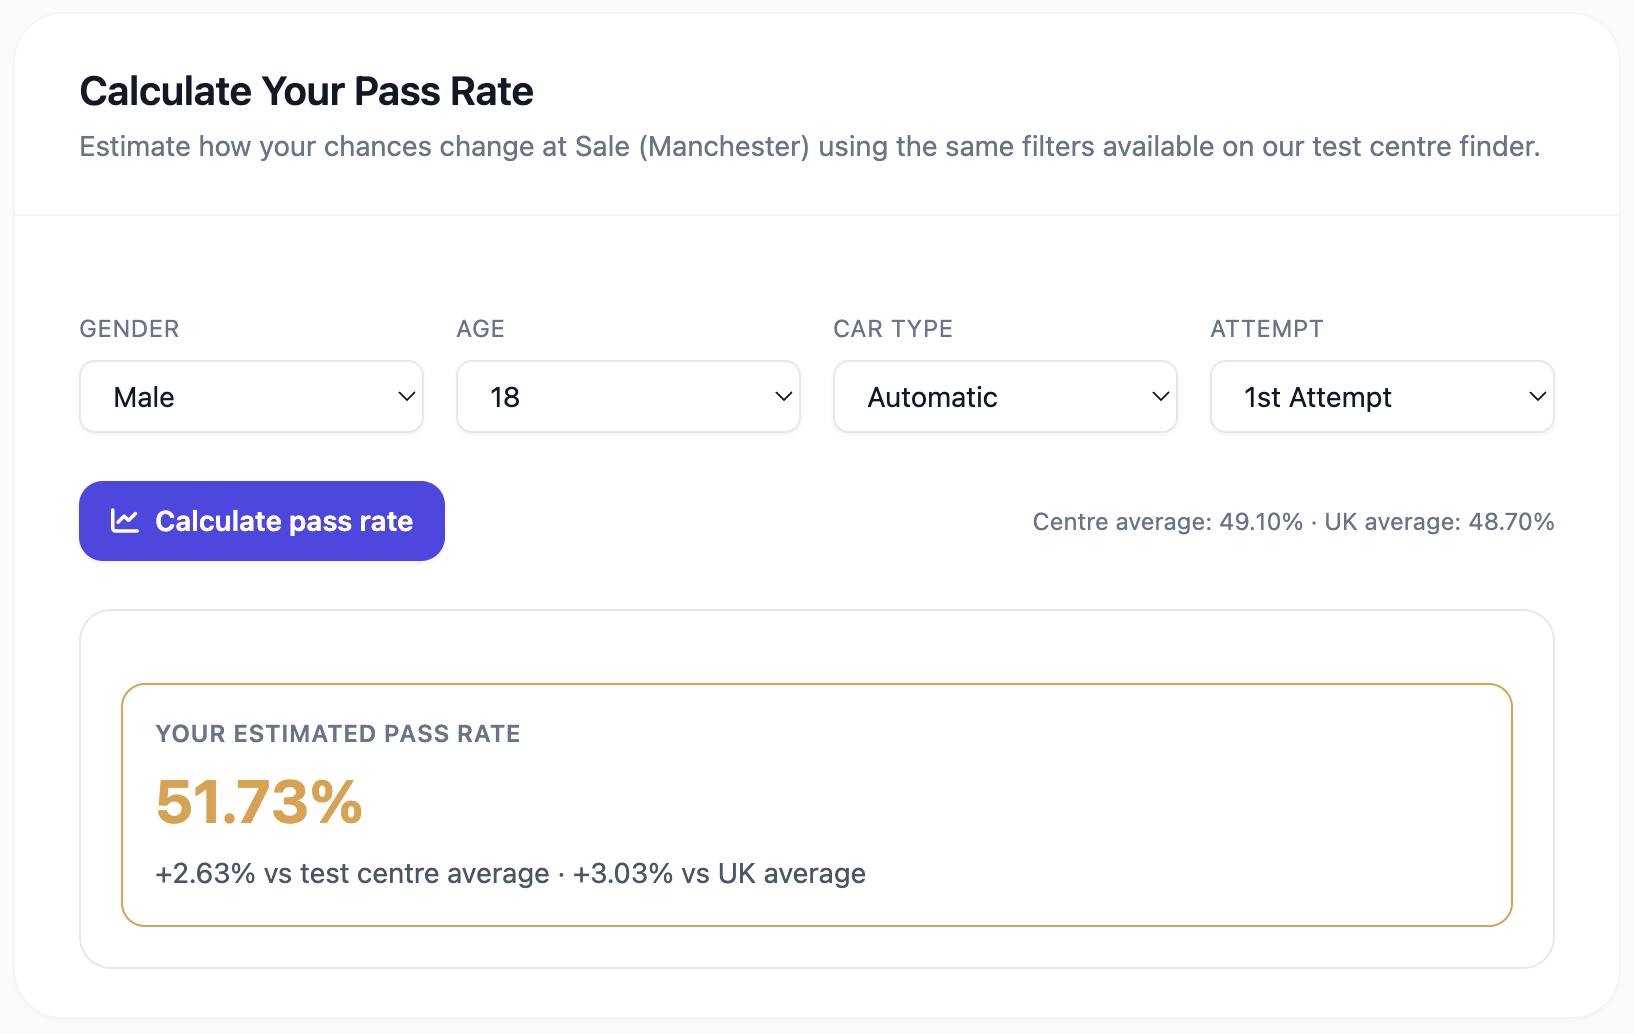Select Automatic in the Car Type field
1634x1034 pixels.
(x=932, y=396)
